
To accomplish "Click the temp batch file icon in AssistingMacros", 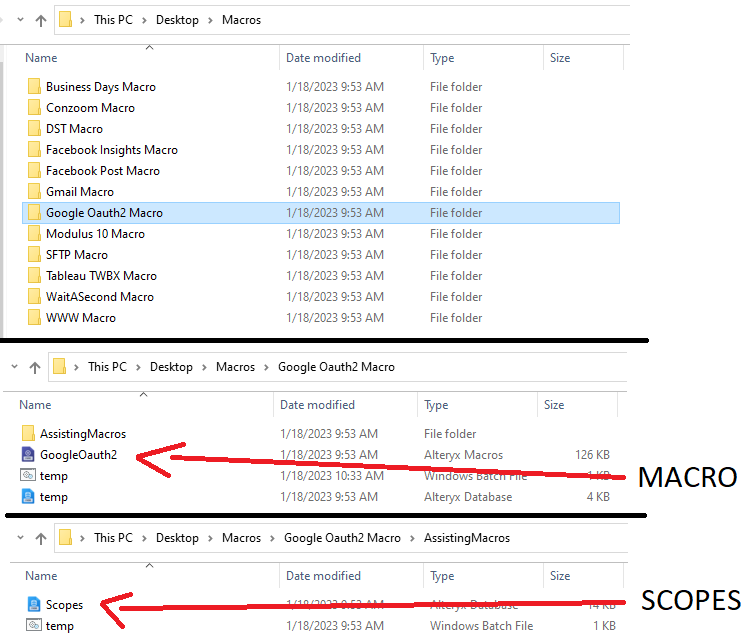I will point(34,626).
